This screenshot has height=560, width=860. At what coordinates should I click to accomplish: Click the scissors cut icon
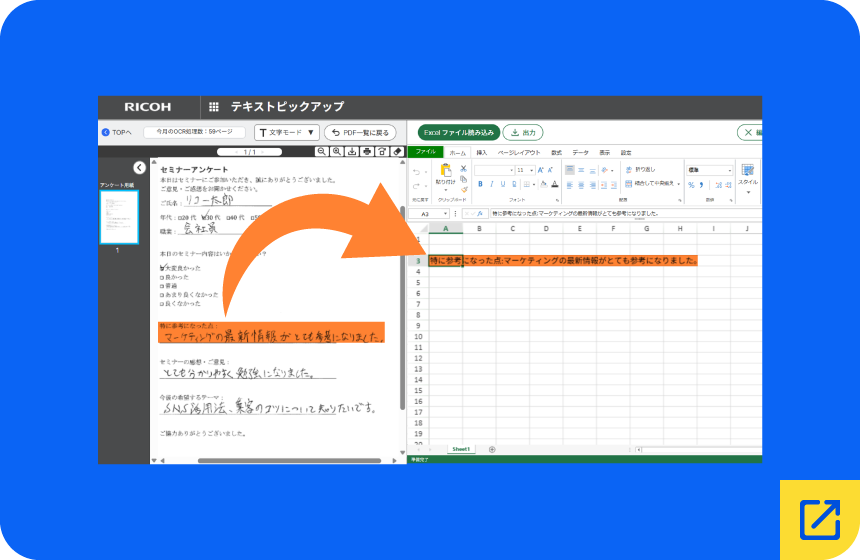click(x=463, y=168)
